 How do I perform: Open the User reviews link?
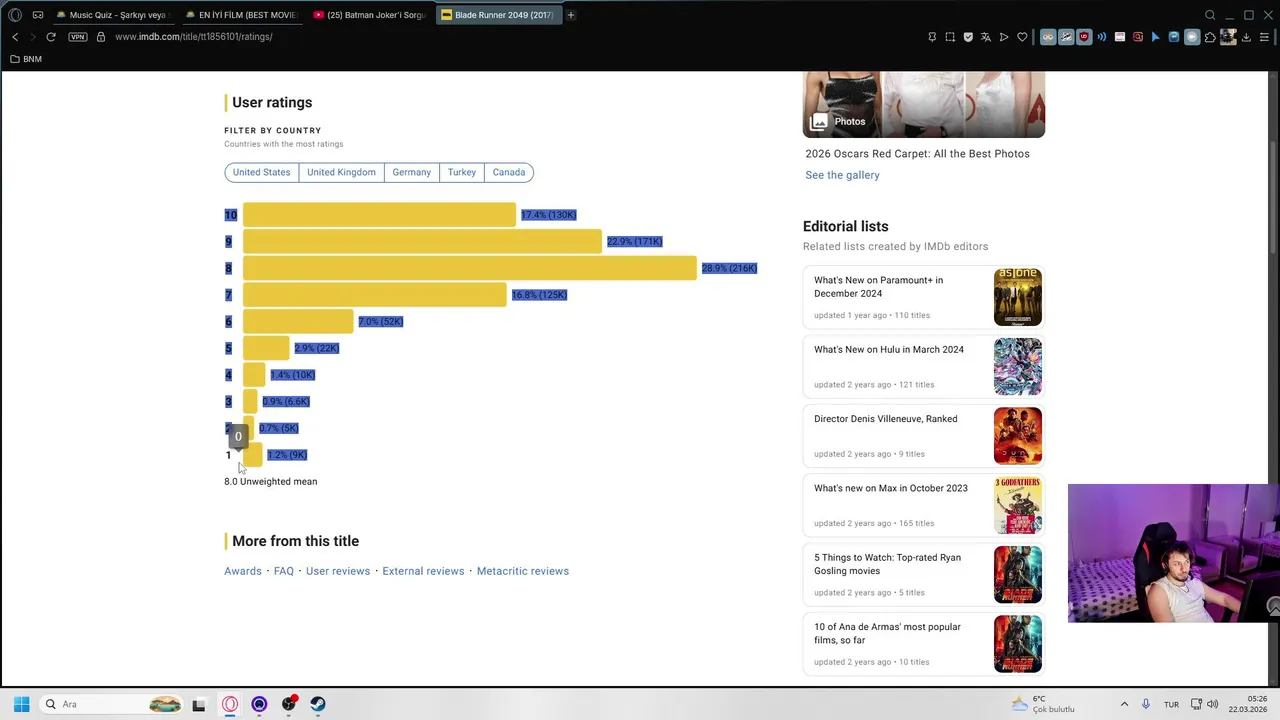[x=338, y=571]
